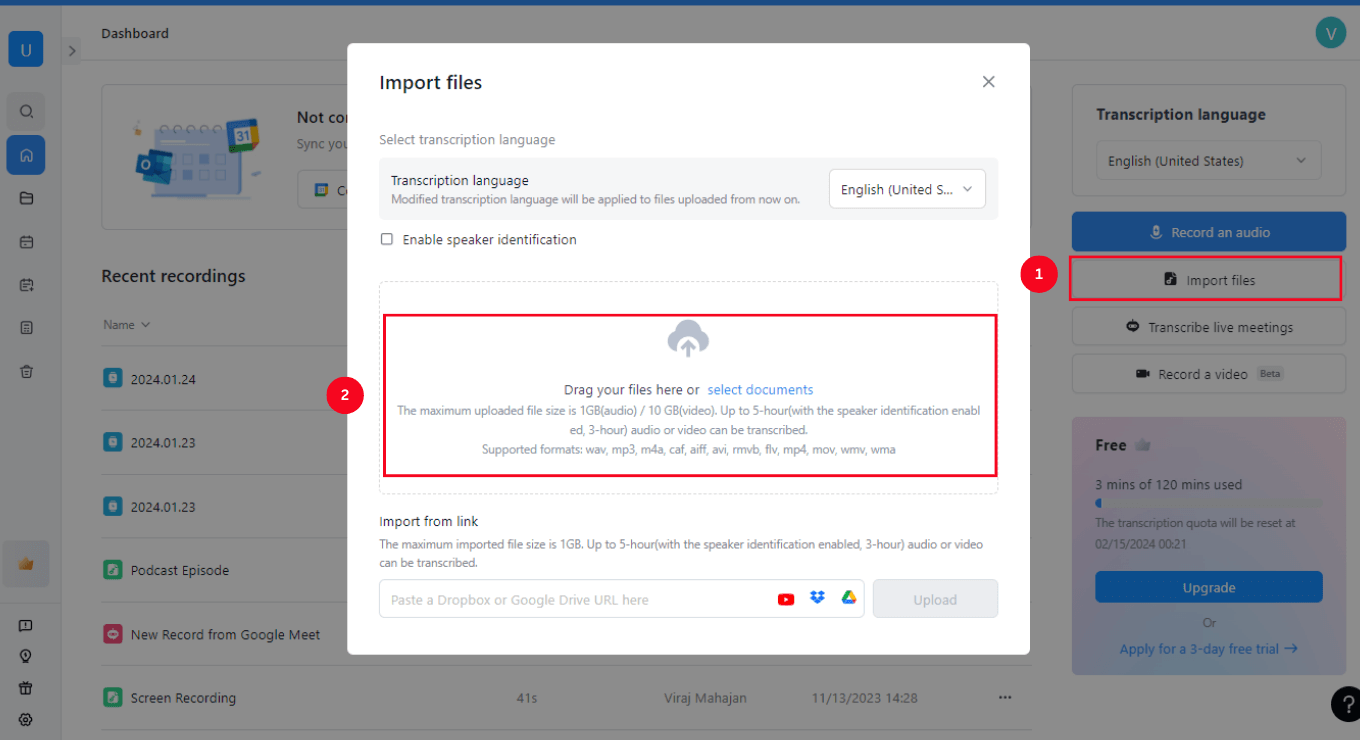Open the help question mark icon
This screenshot has height=740, width=1360.
tap(1347, 704)
